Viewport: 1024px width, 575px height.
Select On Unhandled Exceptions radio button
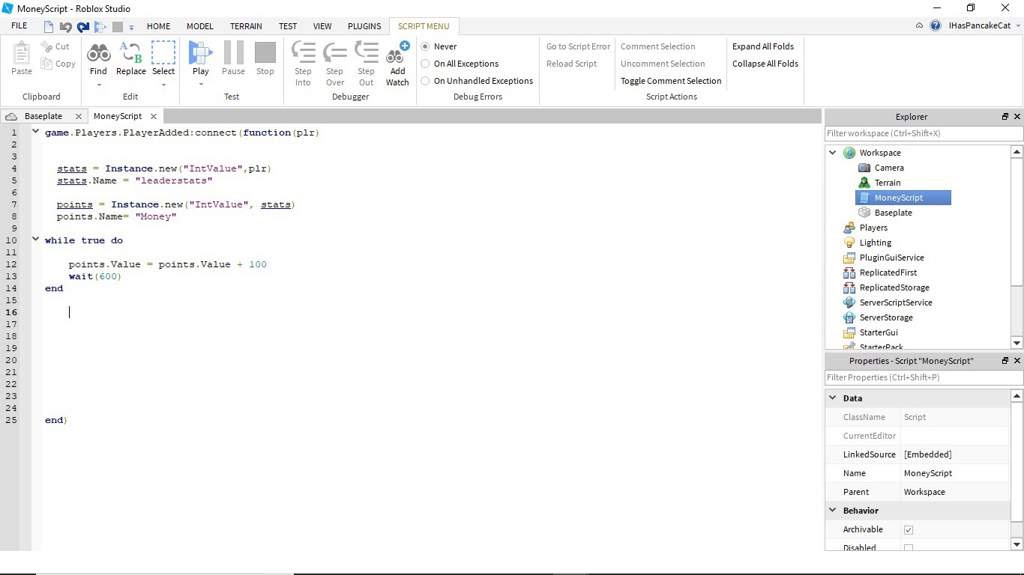[425, 81]
